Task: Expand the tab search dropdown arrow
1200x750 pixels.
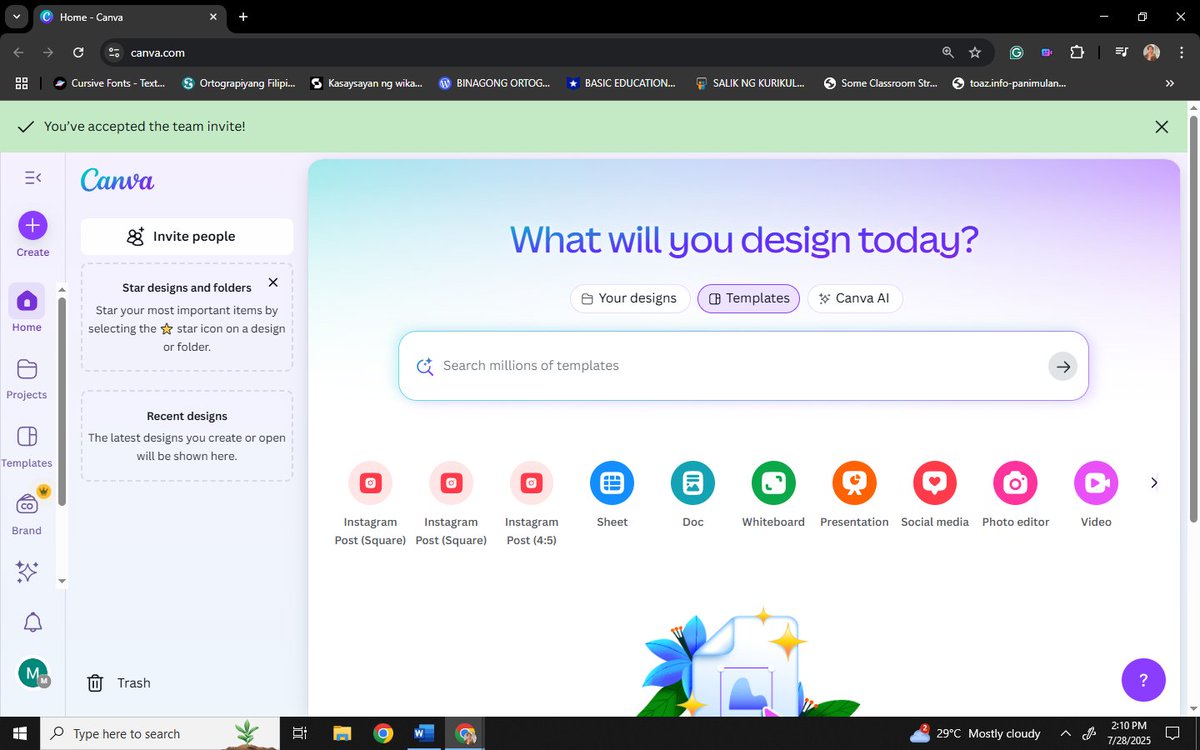Action: tap(17, 16)
